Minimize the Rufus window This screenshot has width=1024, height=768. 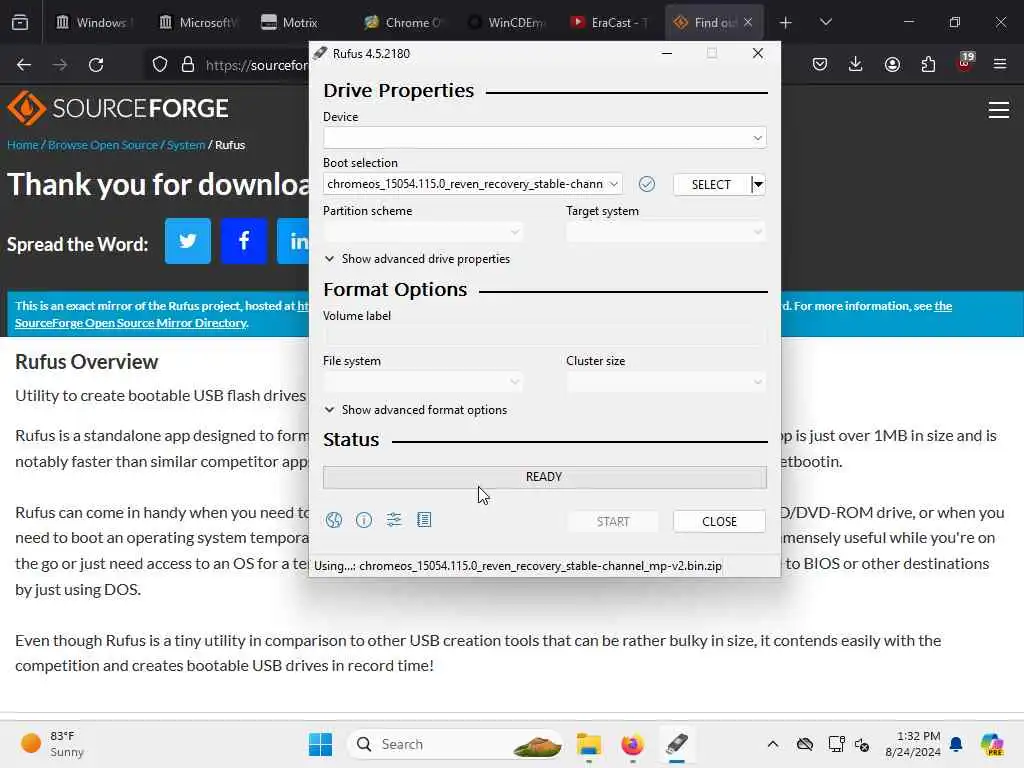pyautogui.click(x=667, y=54)
